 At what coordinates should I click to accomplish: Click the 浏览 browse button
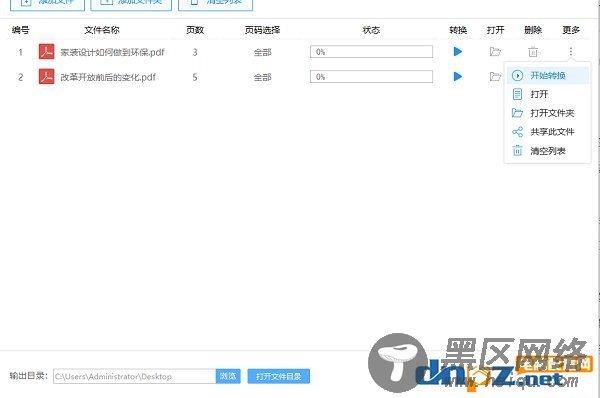point(228,376)
